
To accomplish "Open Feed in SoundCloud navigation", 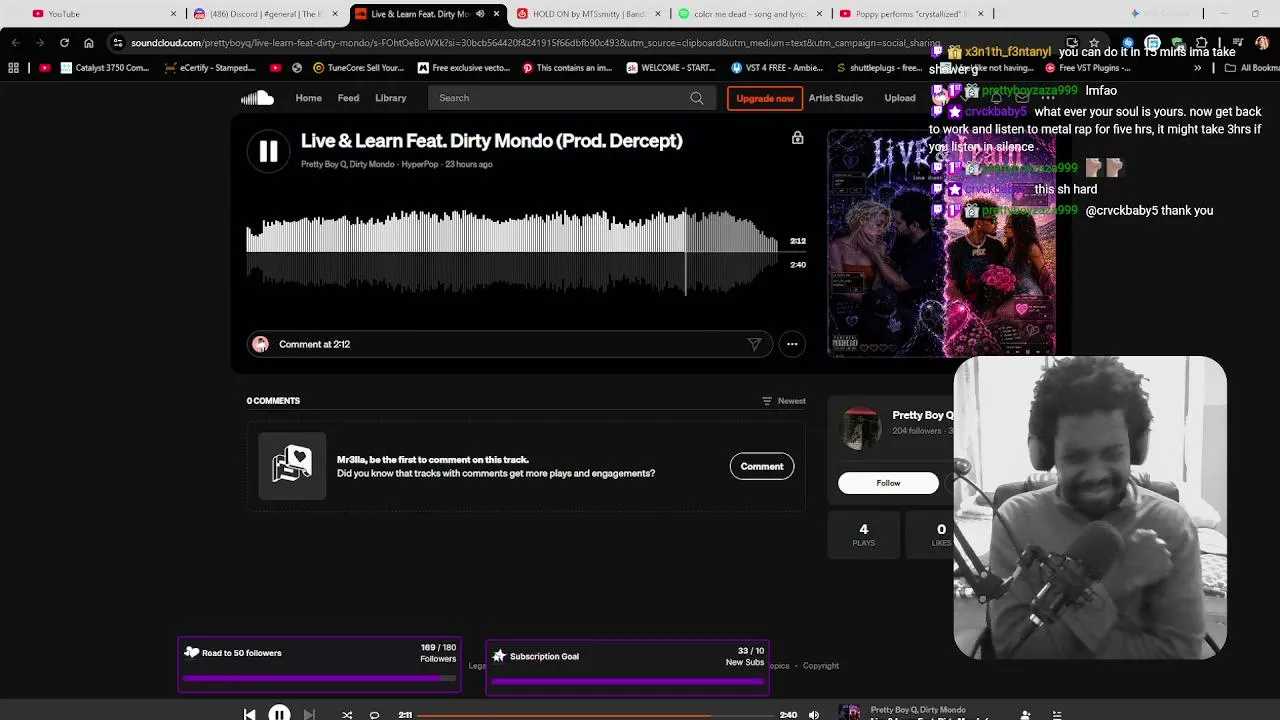I will tap(348, 98).
